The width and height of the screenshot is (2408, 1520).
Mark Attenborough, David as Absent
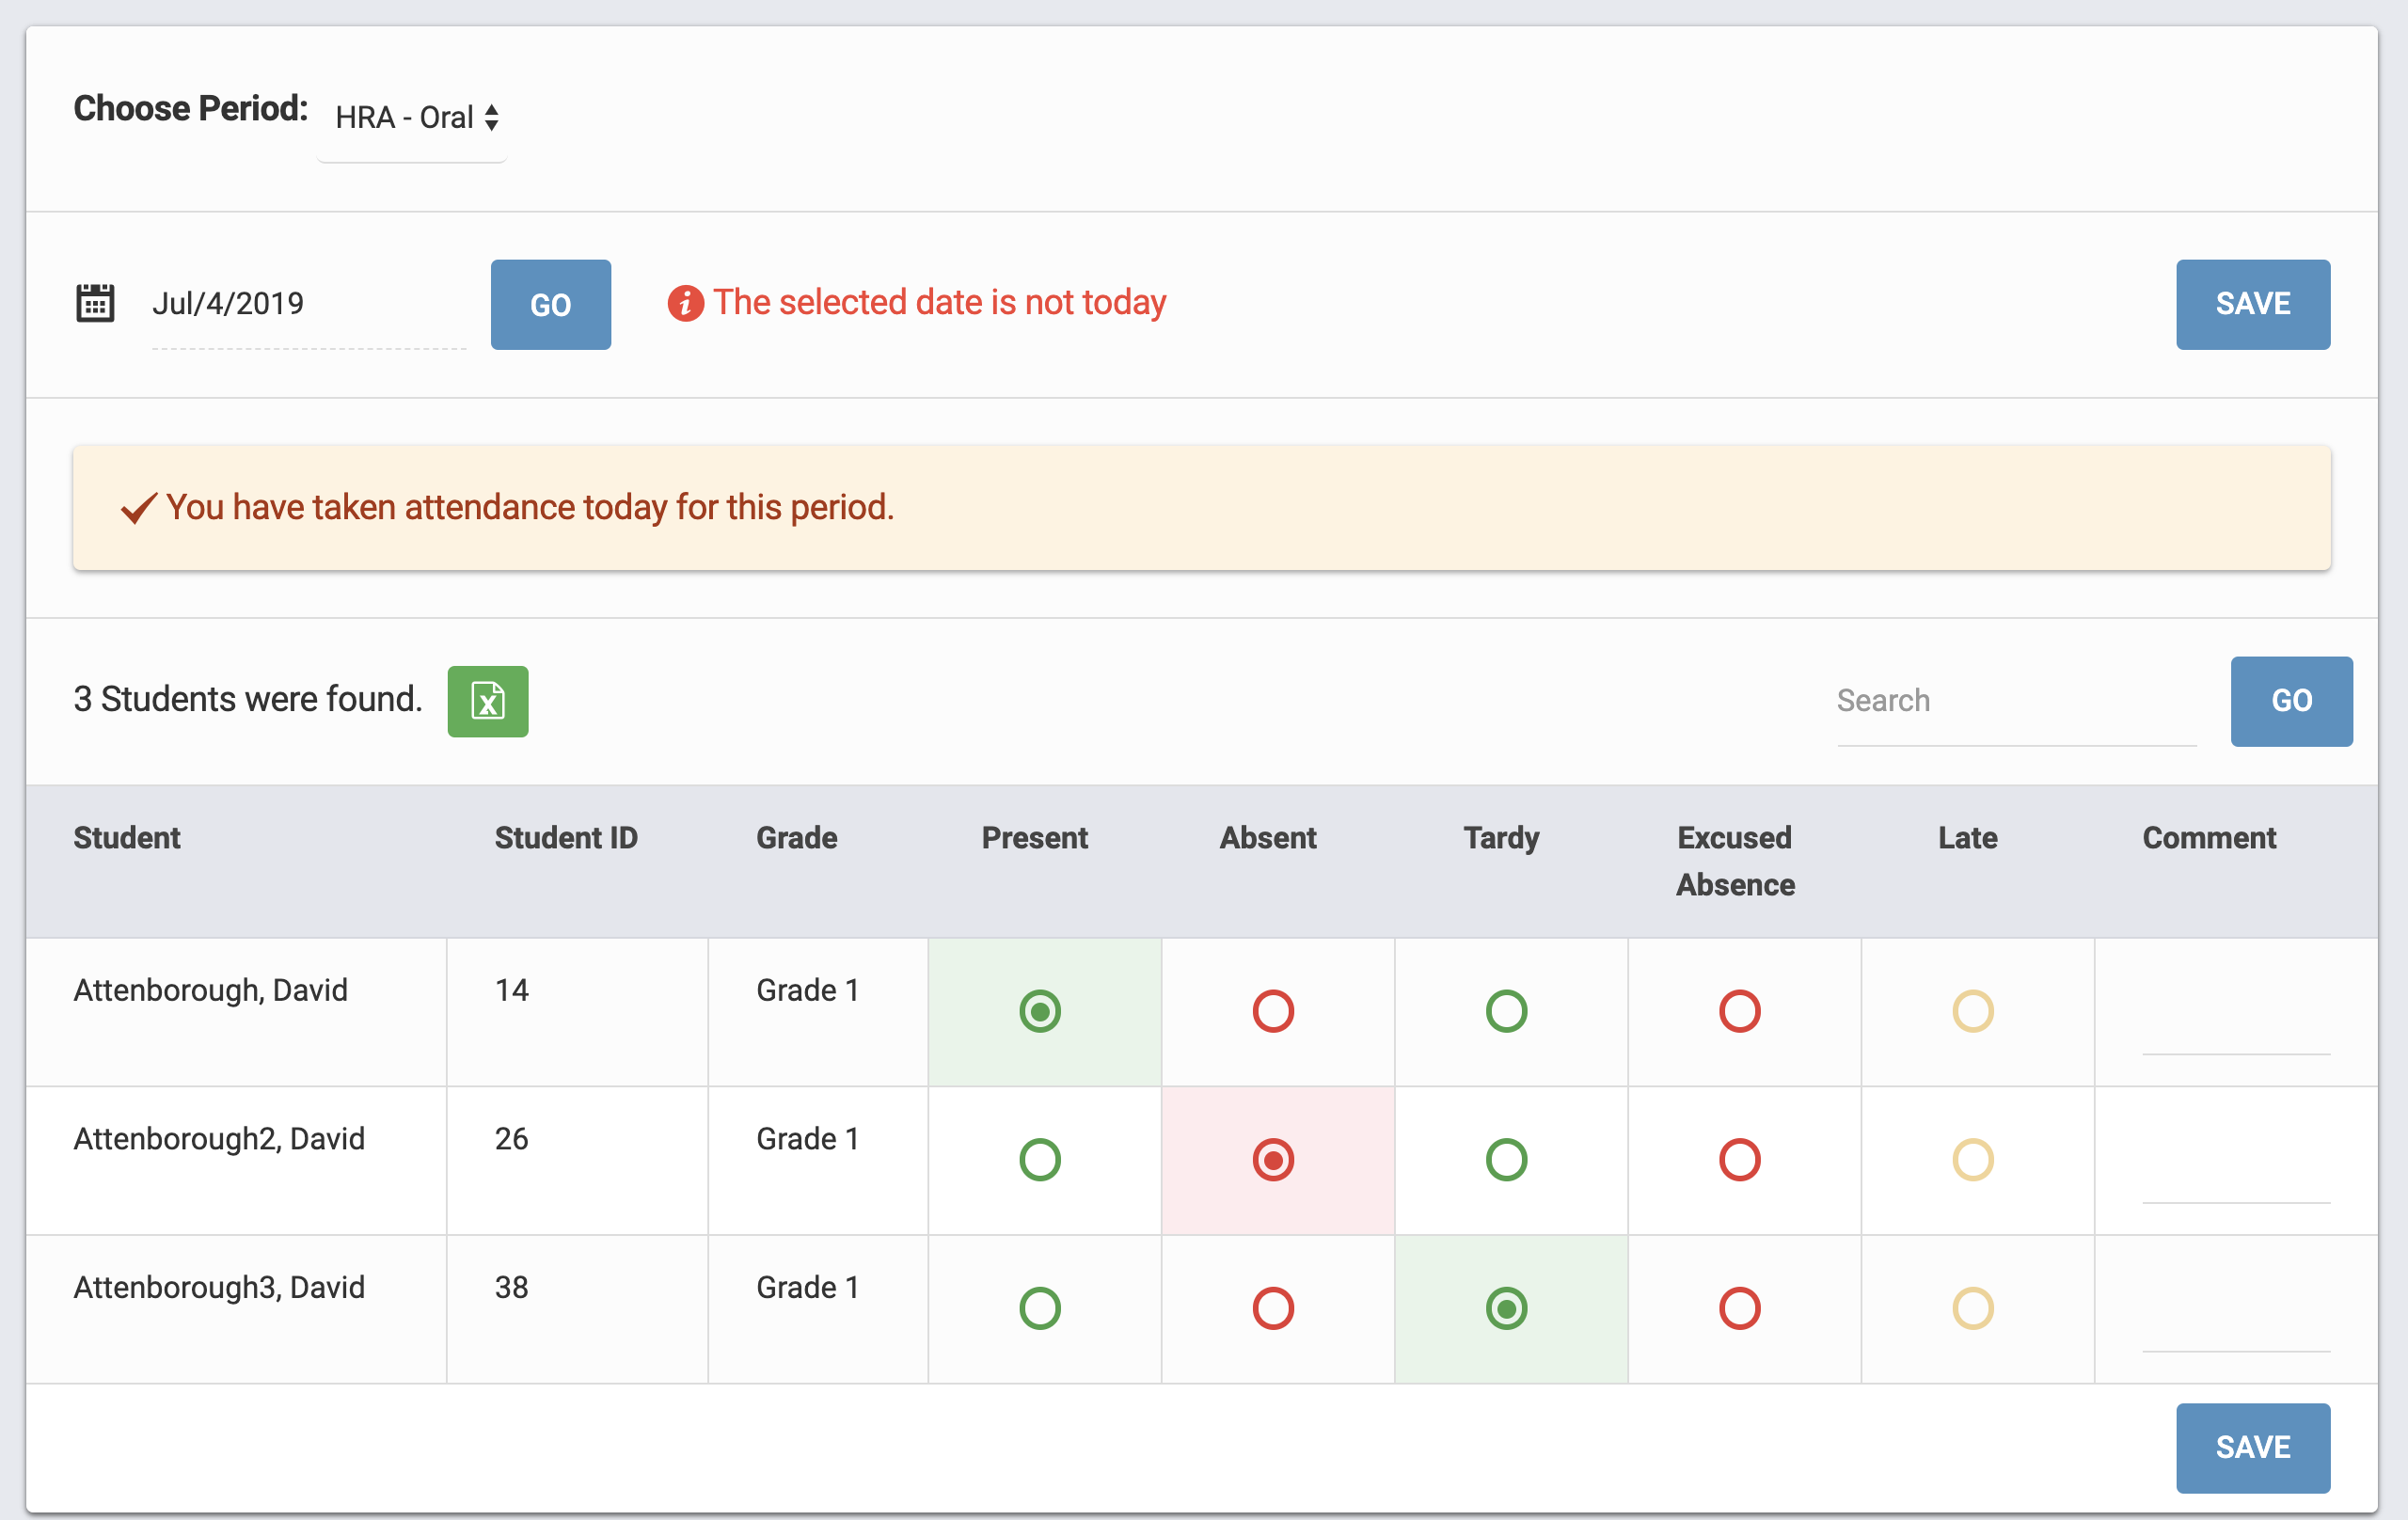1274,1011
